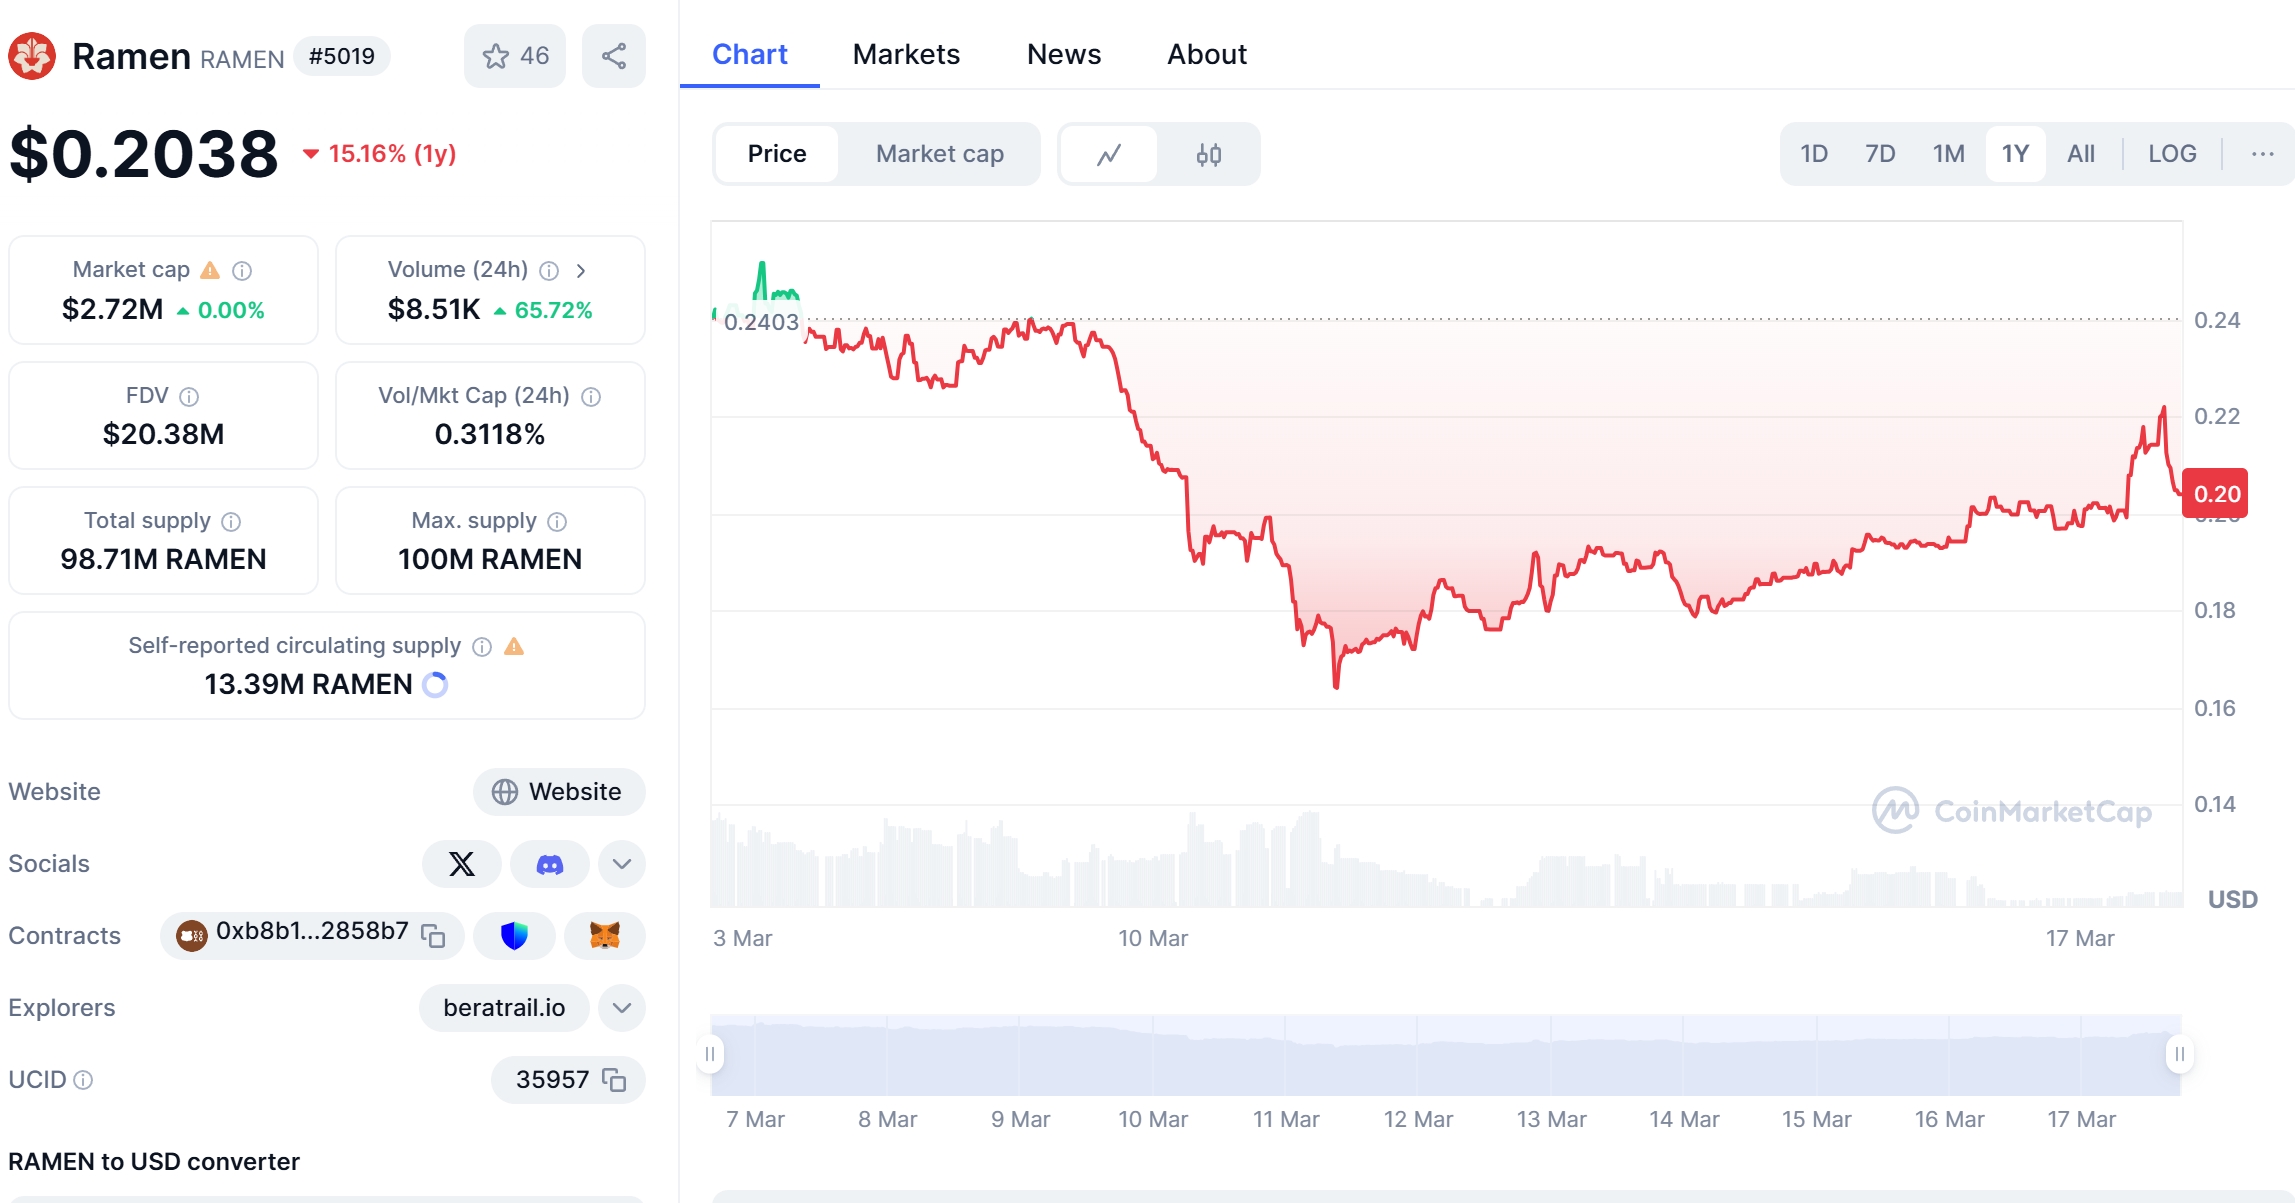The image size is (2295, 1203).
Task: Open Volume (24h) info icon
Action: [x=549, y=270]
